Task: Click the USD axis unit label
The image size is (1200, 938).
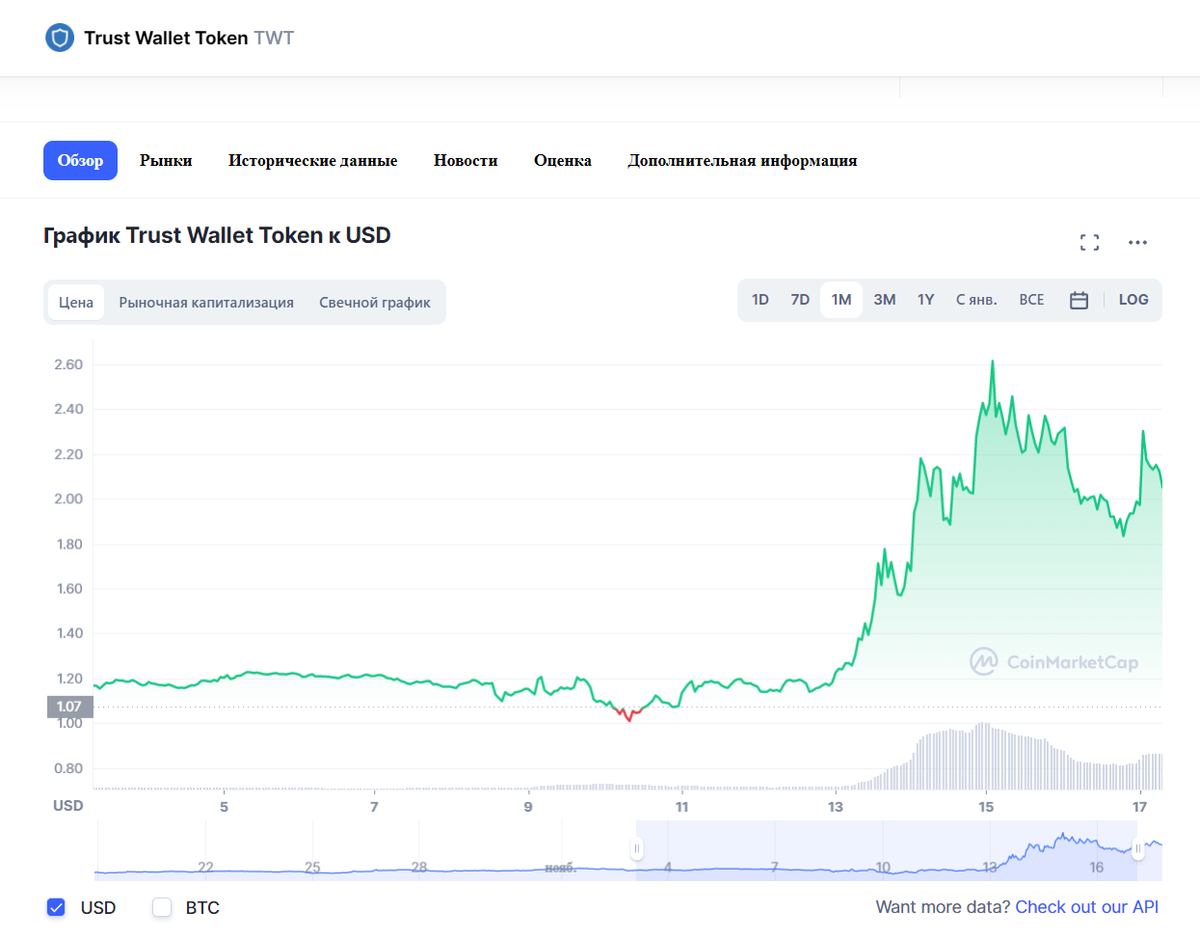Action: 68,806
